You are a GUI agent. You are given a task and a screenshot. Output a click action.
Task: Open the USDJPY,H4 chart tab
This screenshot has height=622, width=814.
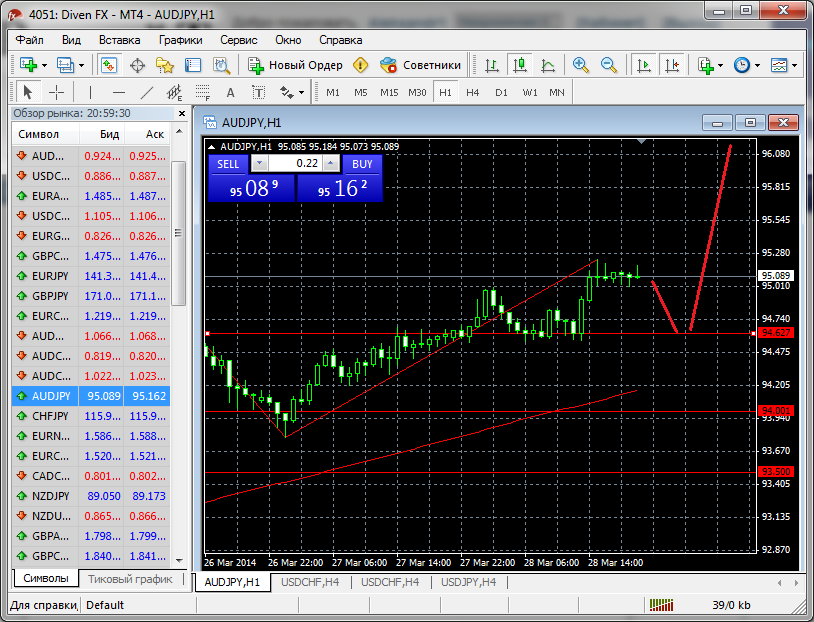click(468, 582)
